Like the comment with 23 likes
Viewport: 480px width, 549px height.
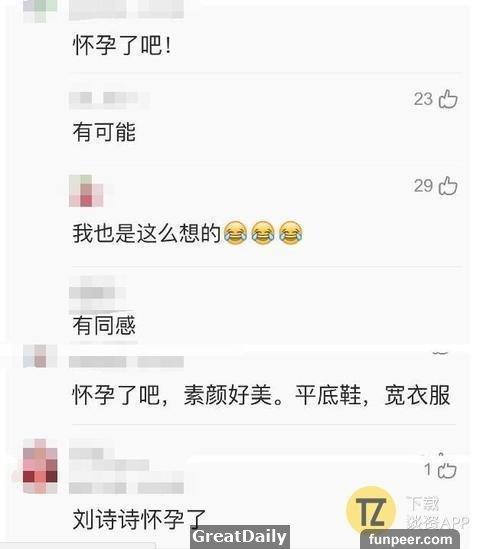coord(448,99)
